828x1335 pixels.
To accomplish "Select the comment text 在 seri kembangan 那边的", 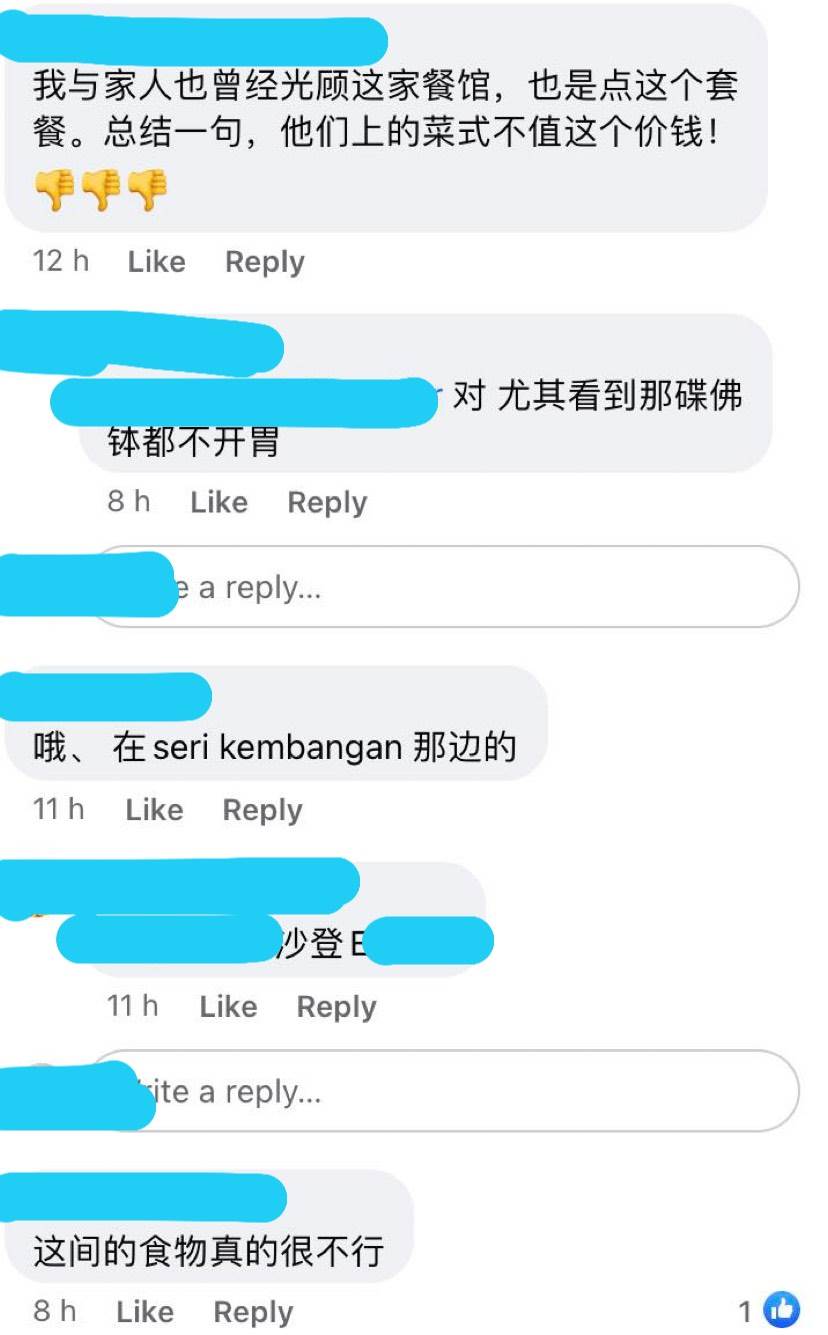I will (x=316, y=747).
